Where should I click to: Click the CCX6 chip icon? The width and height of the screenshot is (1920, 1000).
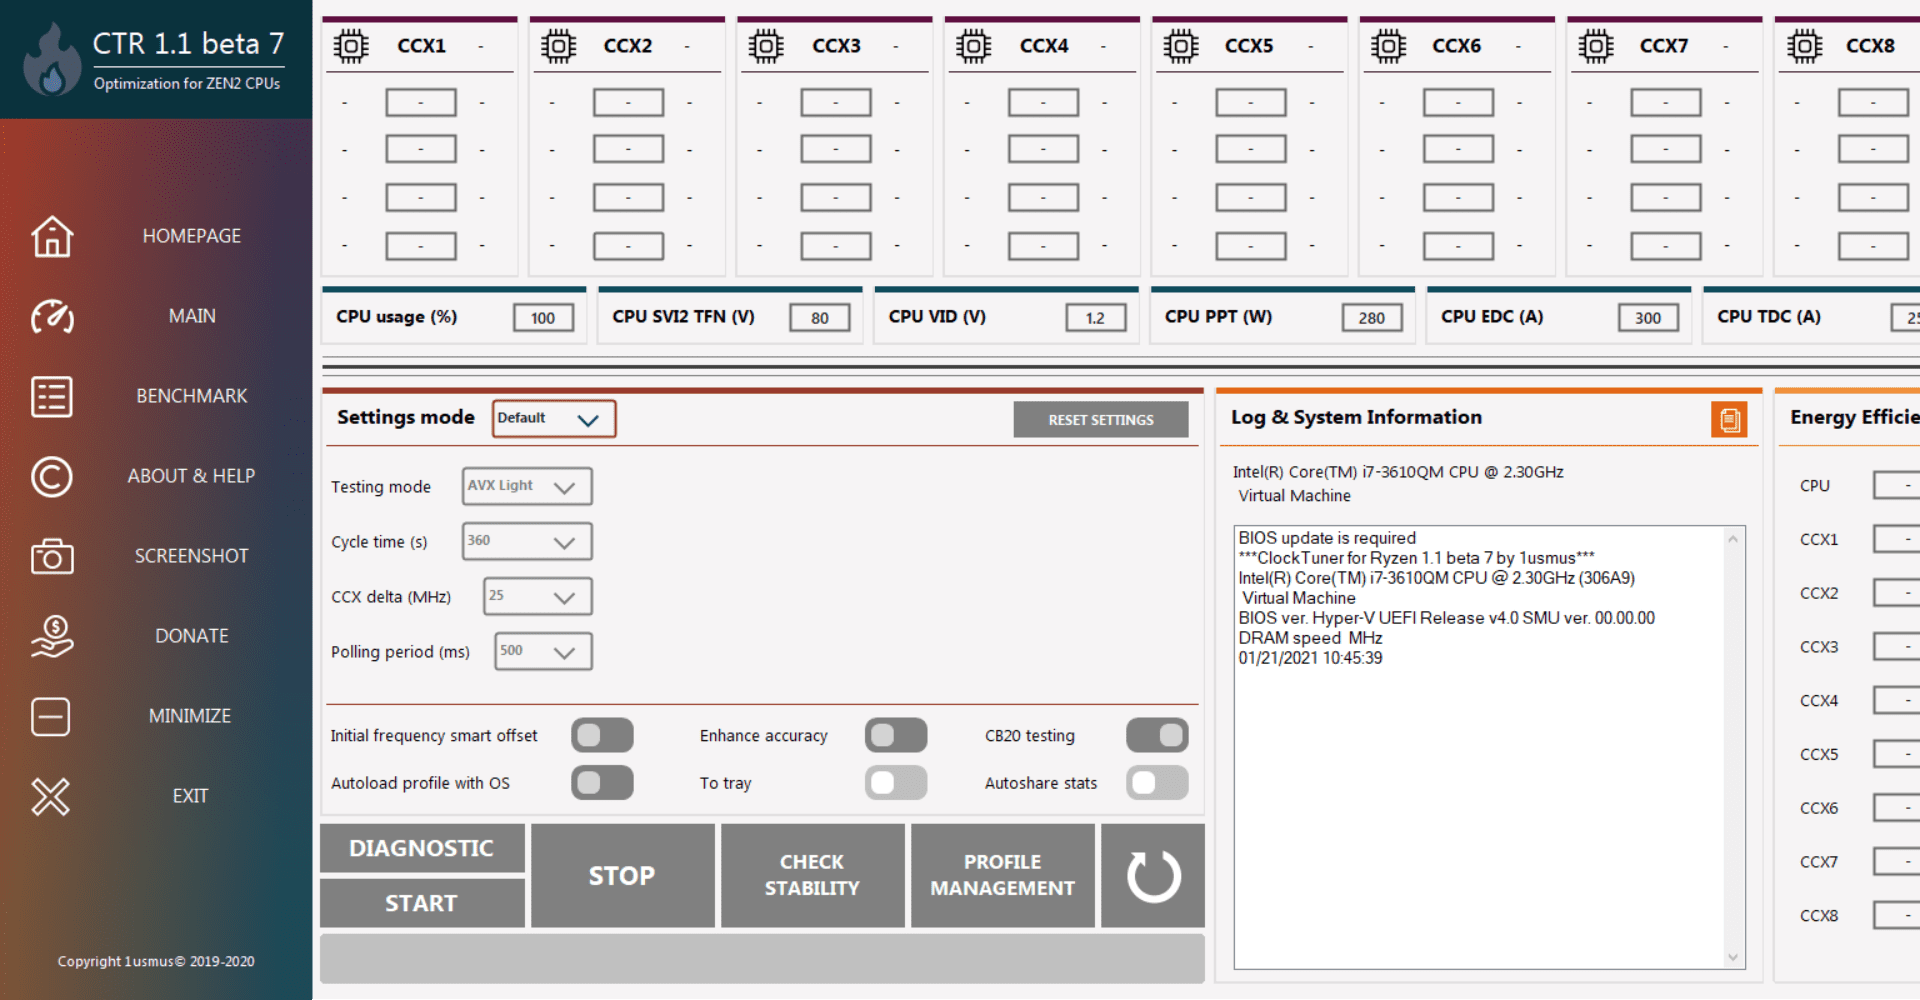pyautogui.click(x=1388, y=46)
